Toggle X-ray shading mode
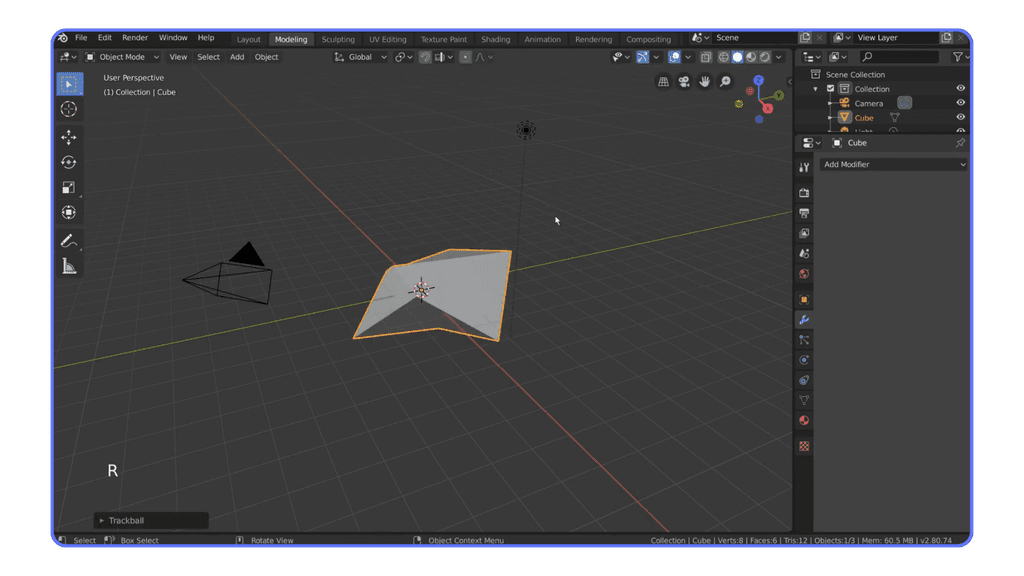 [706, 57]
